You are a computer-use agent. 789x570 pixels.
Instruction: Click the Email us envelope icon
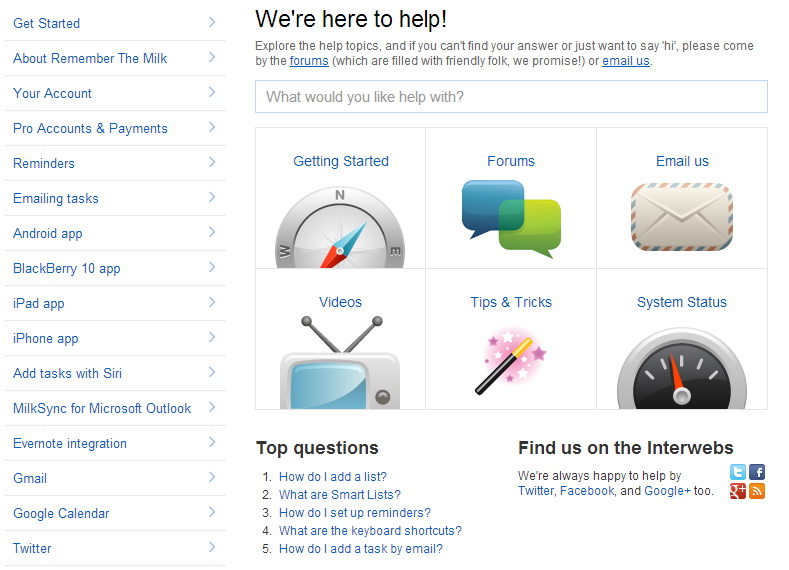[682, 217]
